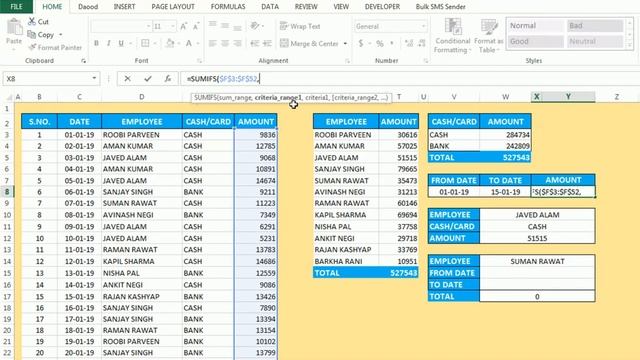
Task: Click the Paste icon
Action: click(14, 28)
